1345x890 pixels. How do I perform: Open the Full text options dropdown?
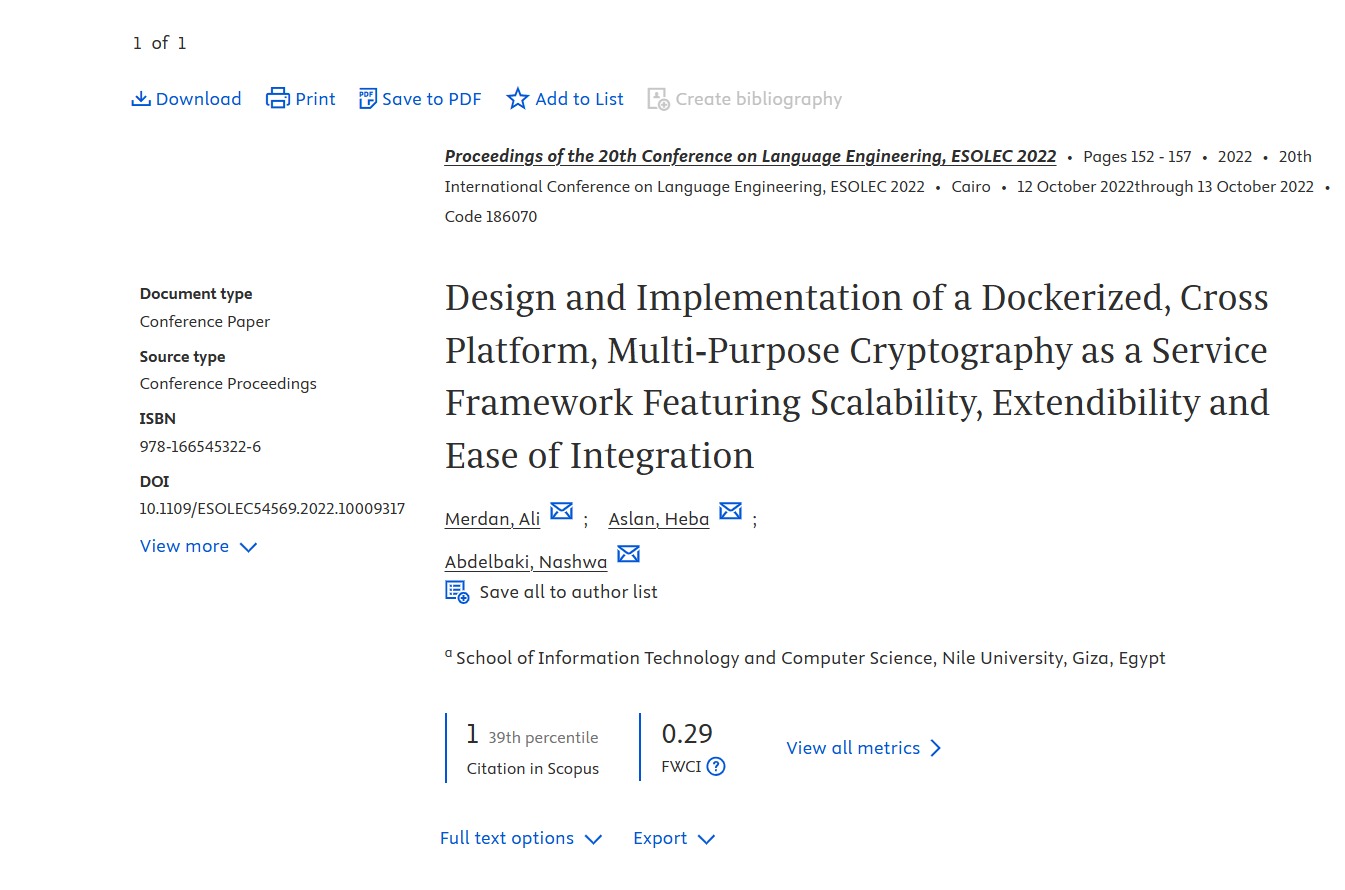coord(520,838)
